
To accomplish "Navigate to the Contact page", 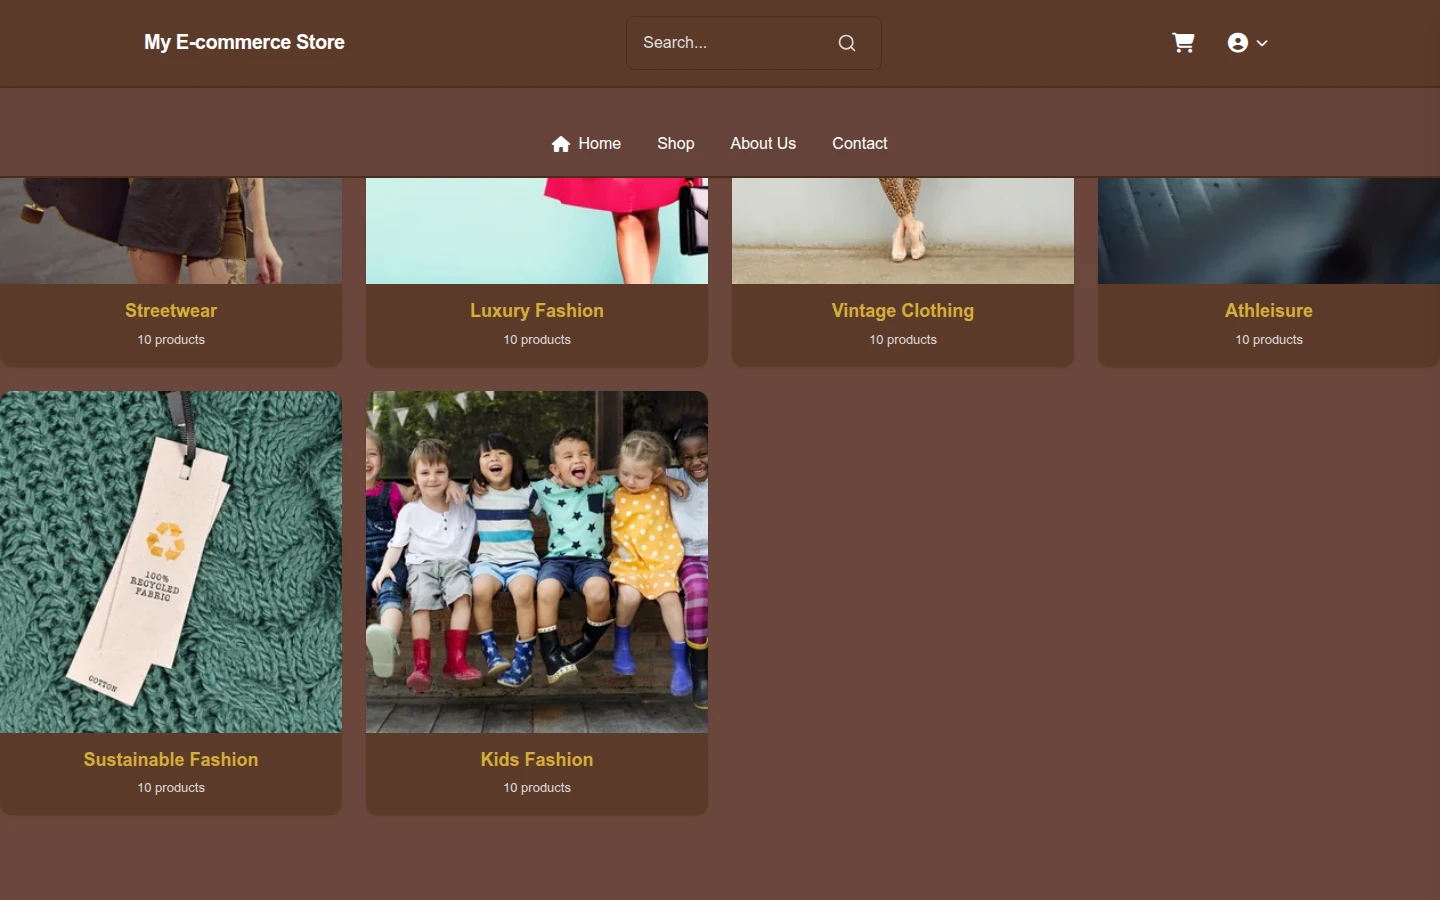I will (x=859, y=144).
